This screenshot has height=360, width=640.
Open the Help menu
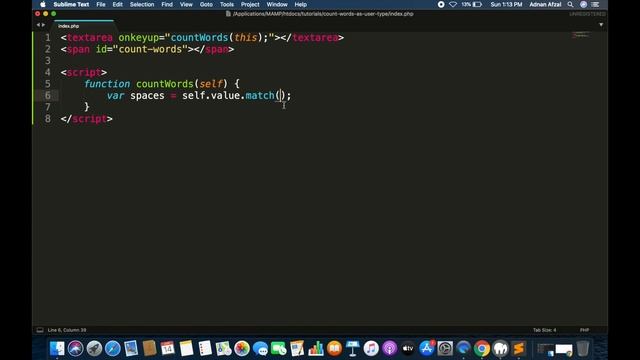coord(300,4)
